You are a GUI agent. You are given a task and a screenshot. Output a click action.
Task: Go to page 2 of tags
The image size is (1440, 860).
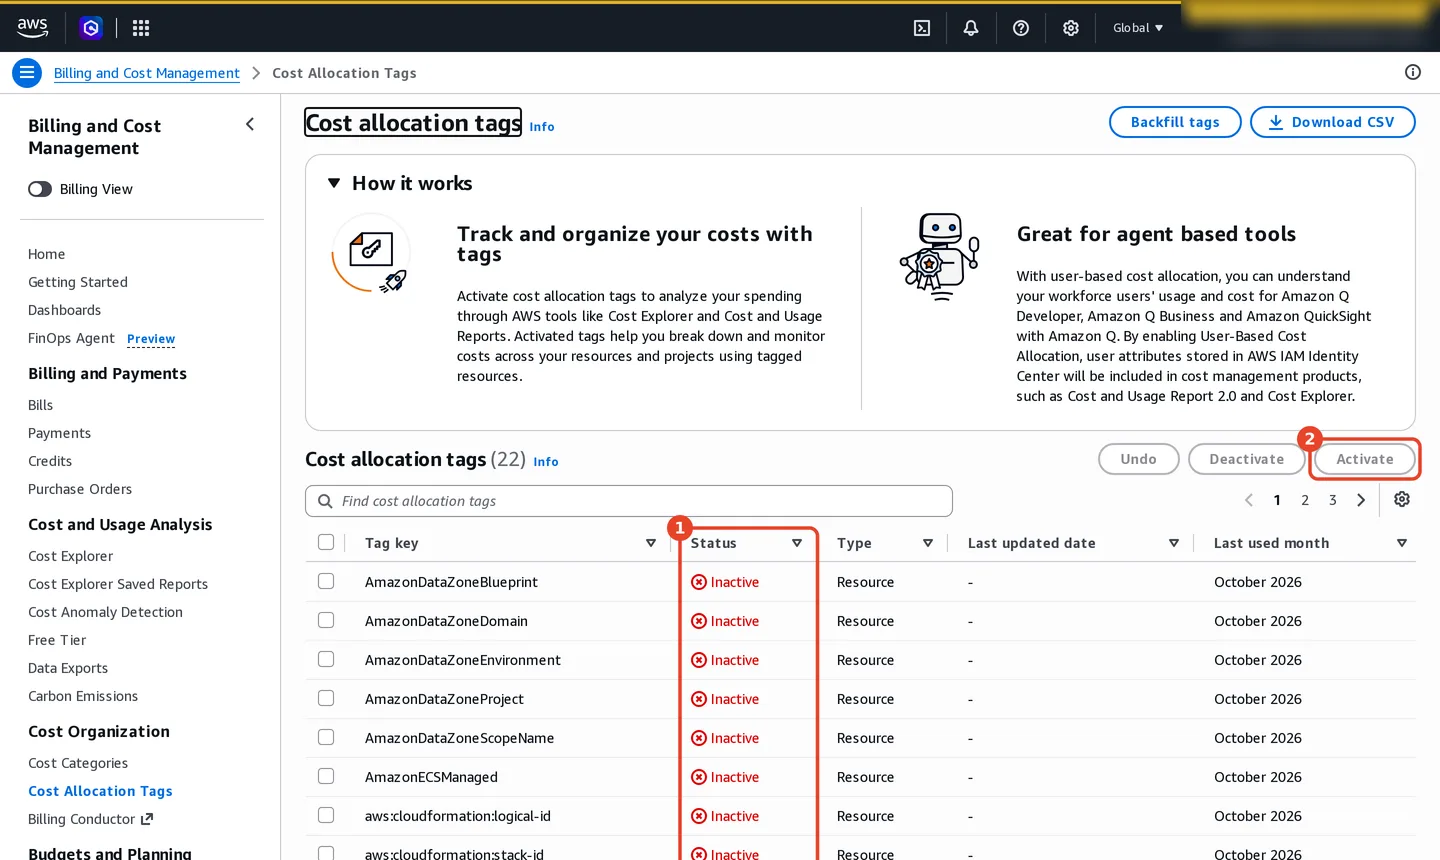click(1305, 500)
